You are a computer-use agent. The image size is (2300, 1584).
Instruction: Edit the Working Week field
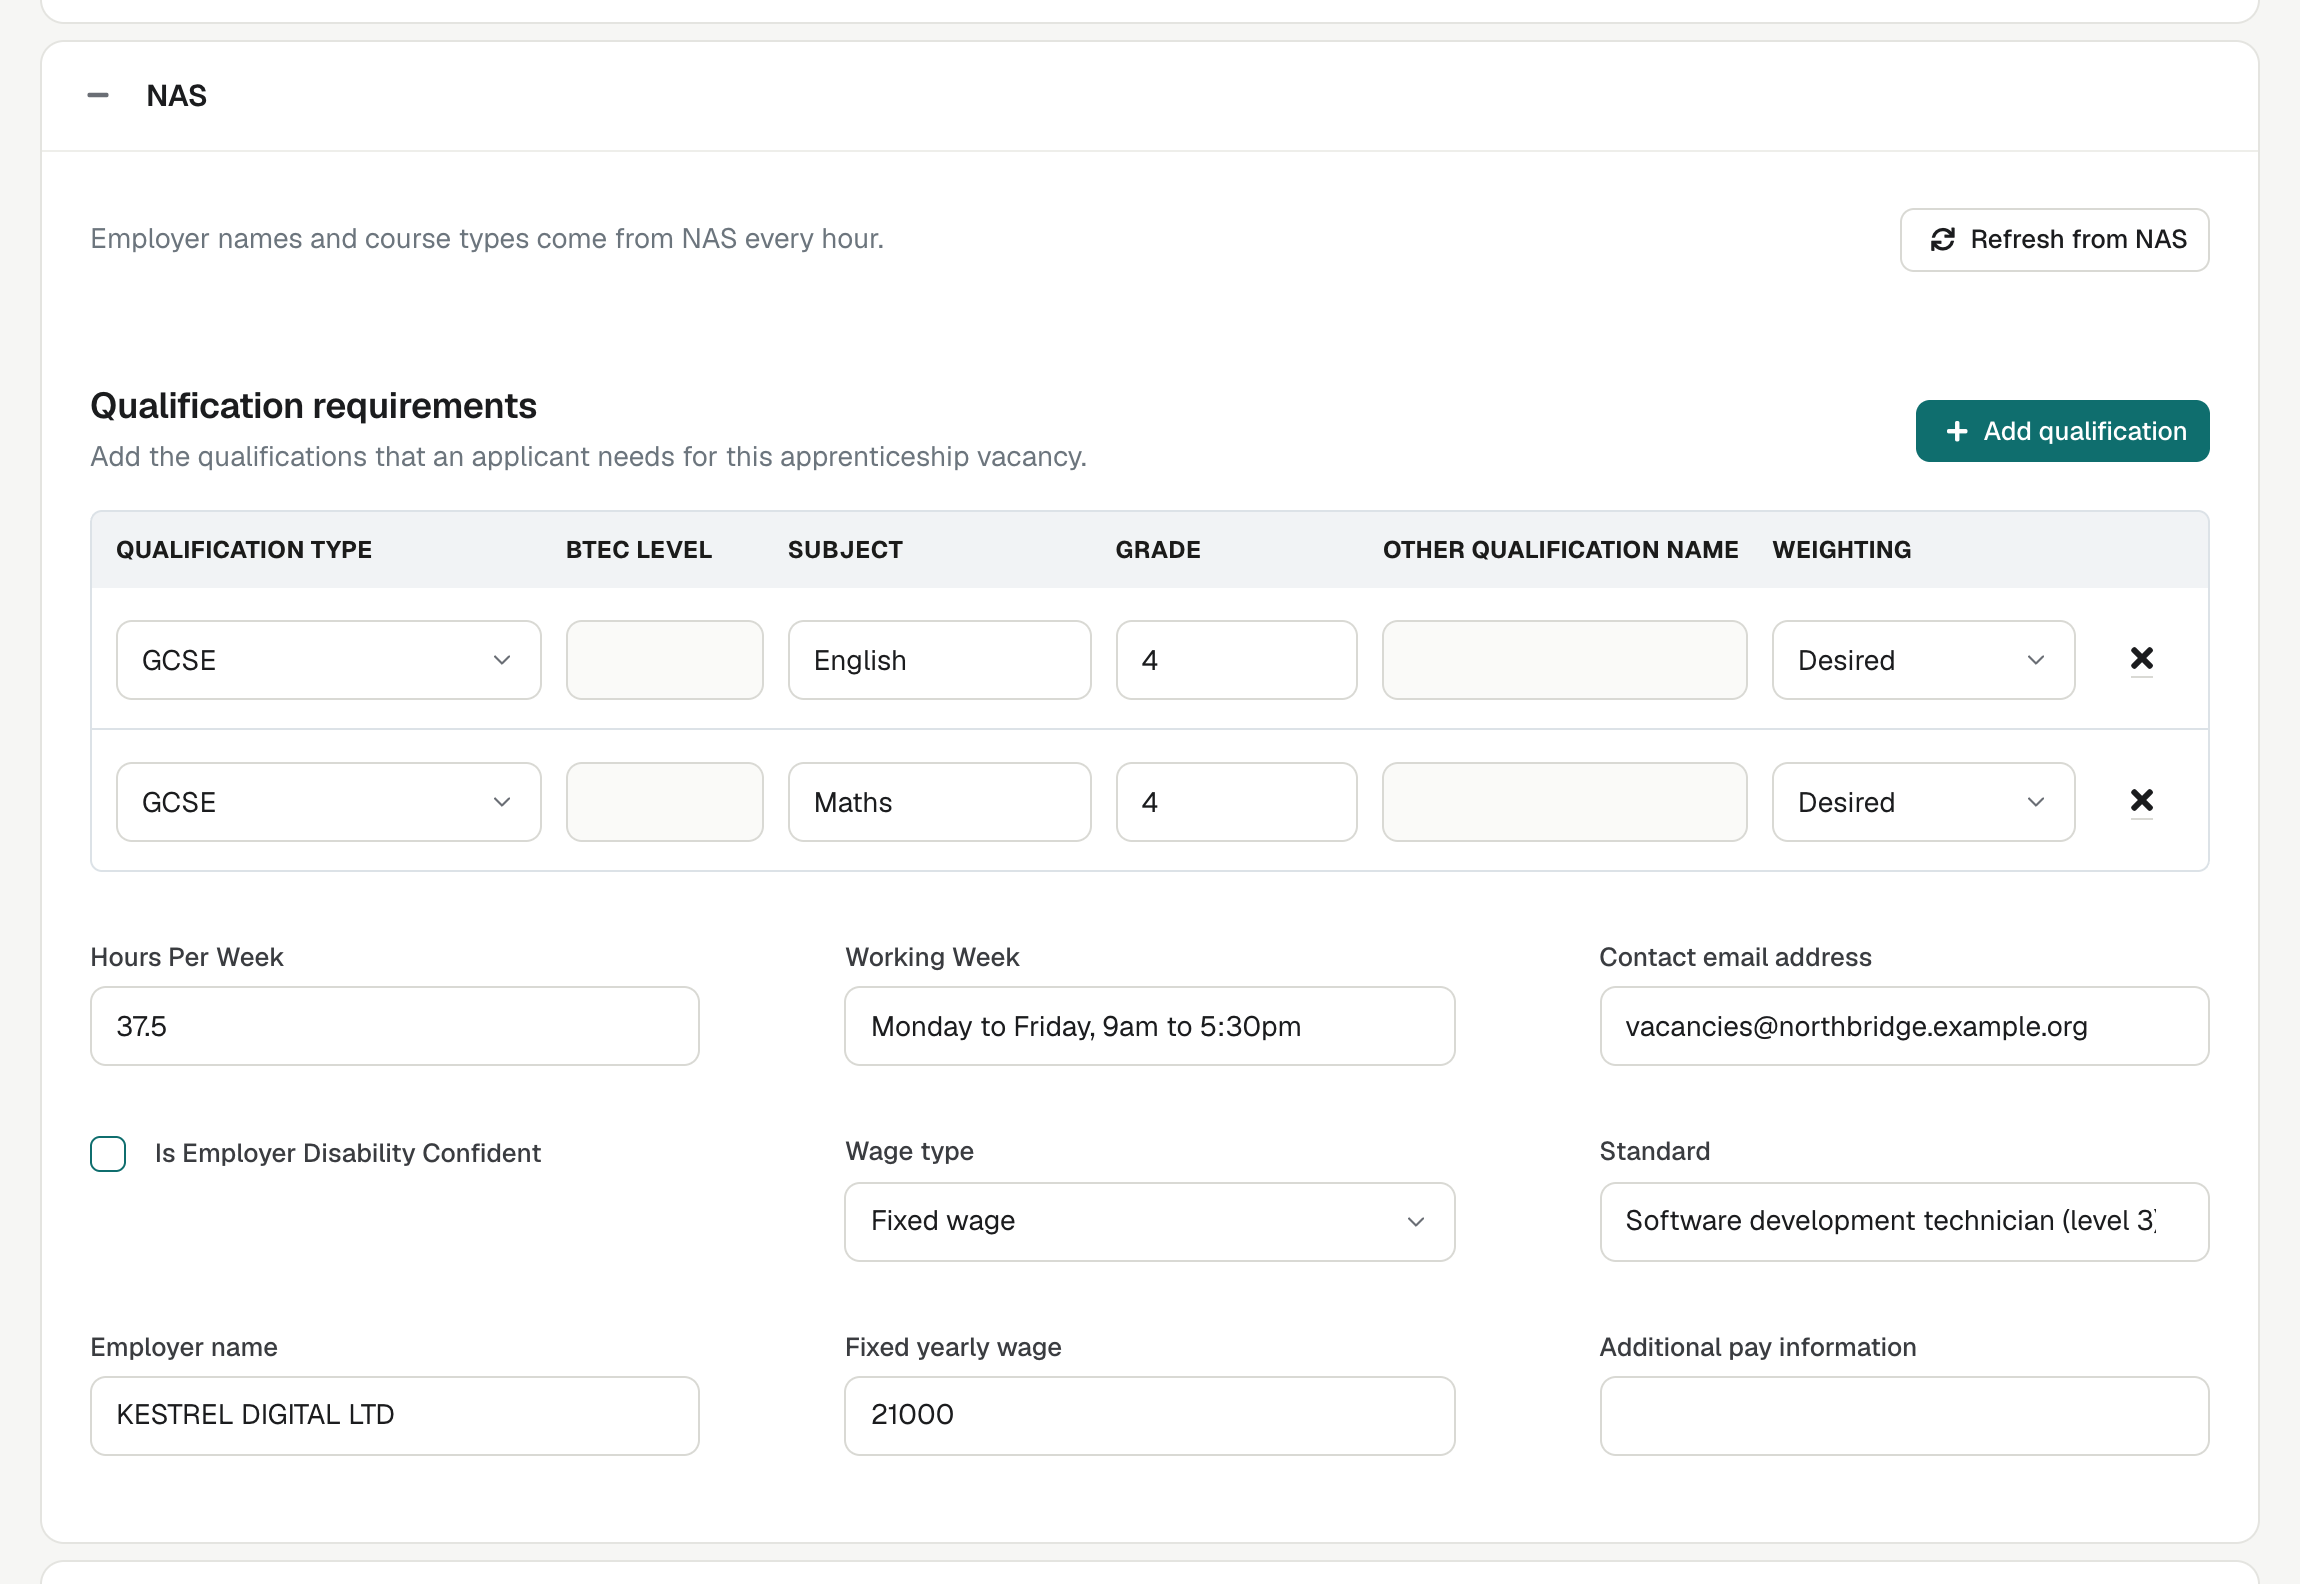coord(1149,1026)
